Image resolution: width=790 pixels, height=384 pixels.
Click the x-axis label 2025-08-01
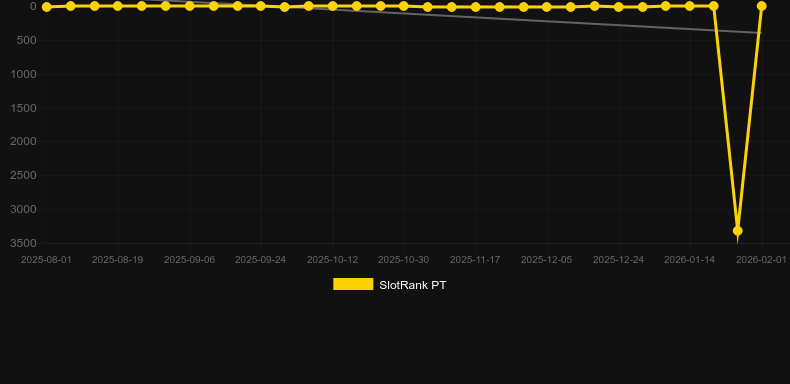coord(46,260)
